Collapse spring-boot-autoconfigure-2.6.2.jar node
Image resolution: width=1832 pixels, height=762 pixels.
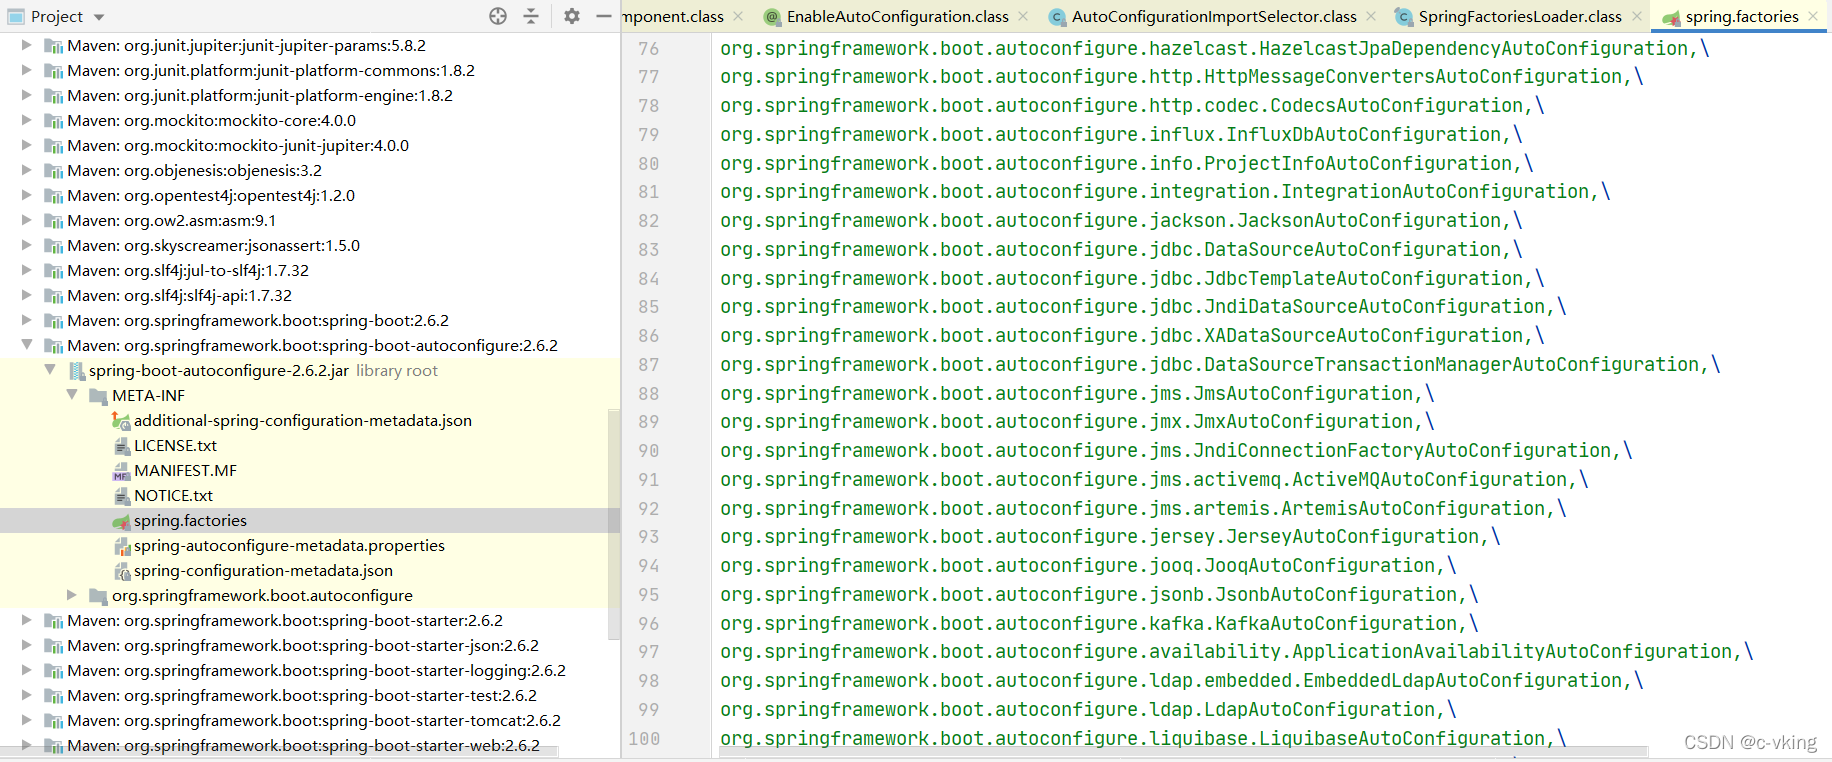pyautogui.click(x=50, y=370)
